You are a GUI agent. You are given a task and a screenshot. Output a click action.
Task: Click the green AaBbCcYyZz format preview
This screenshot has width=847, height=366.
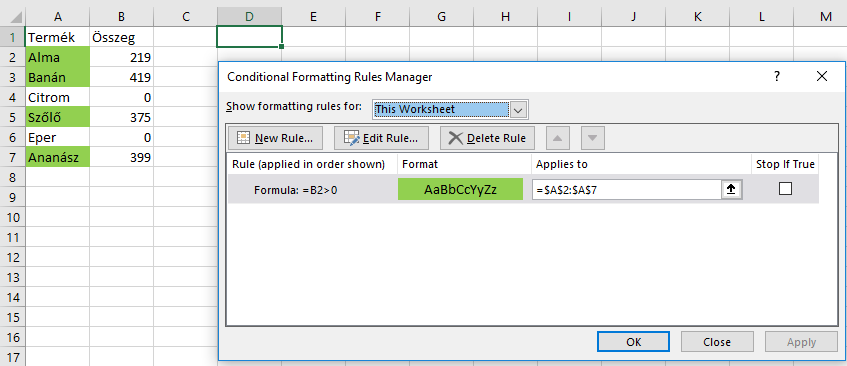pos(460,189)
